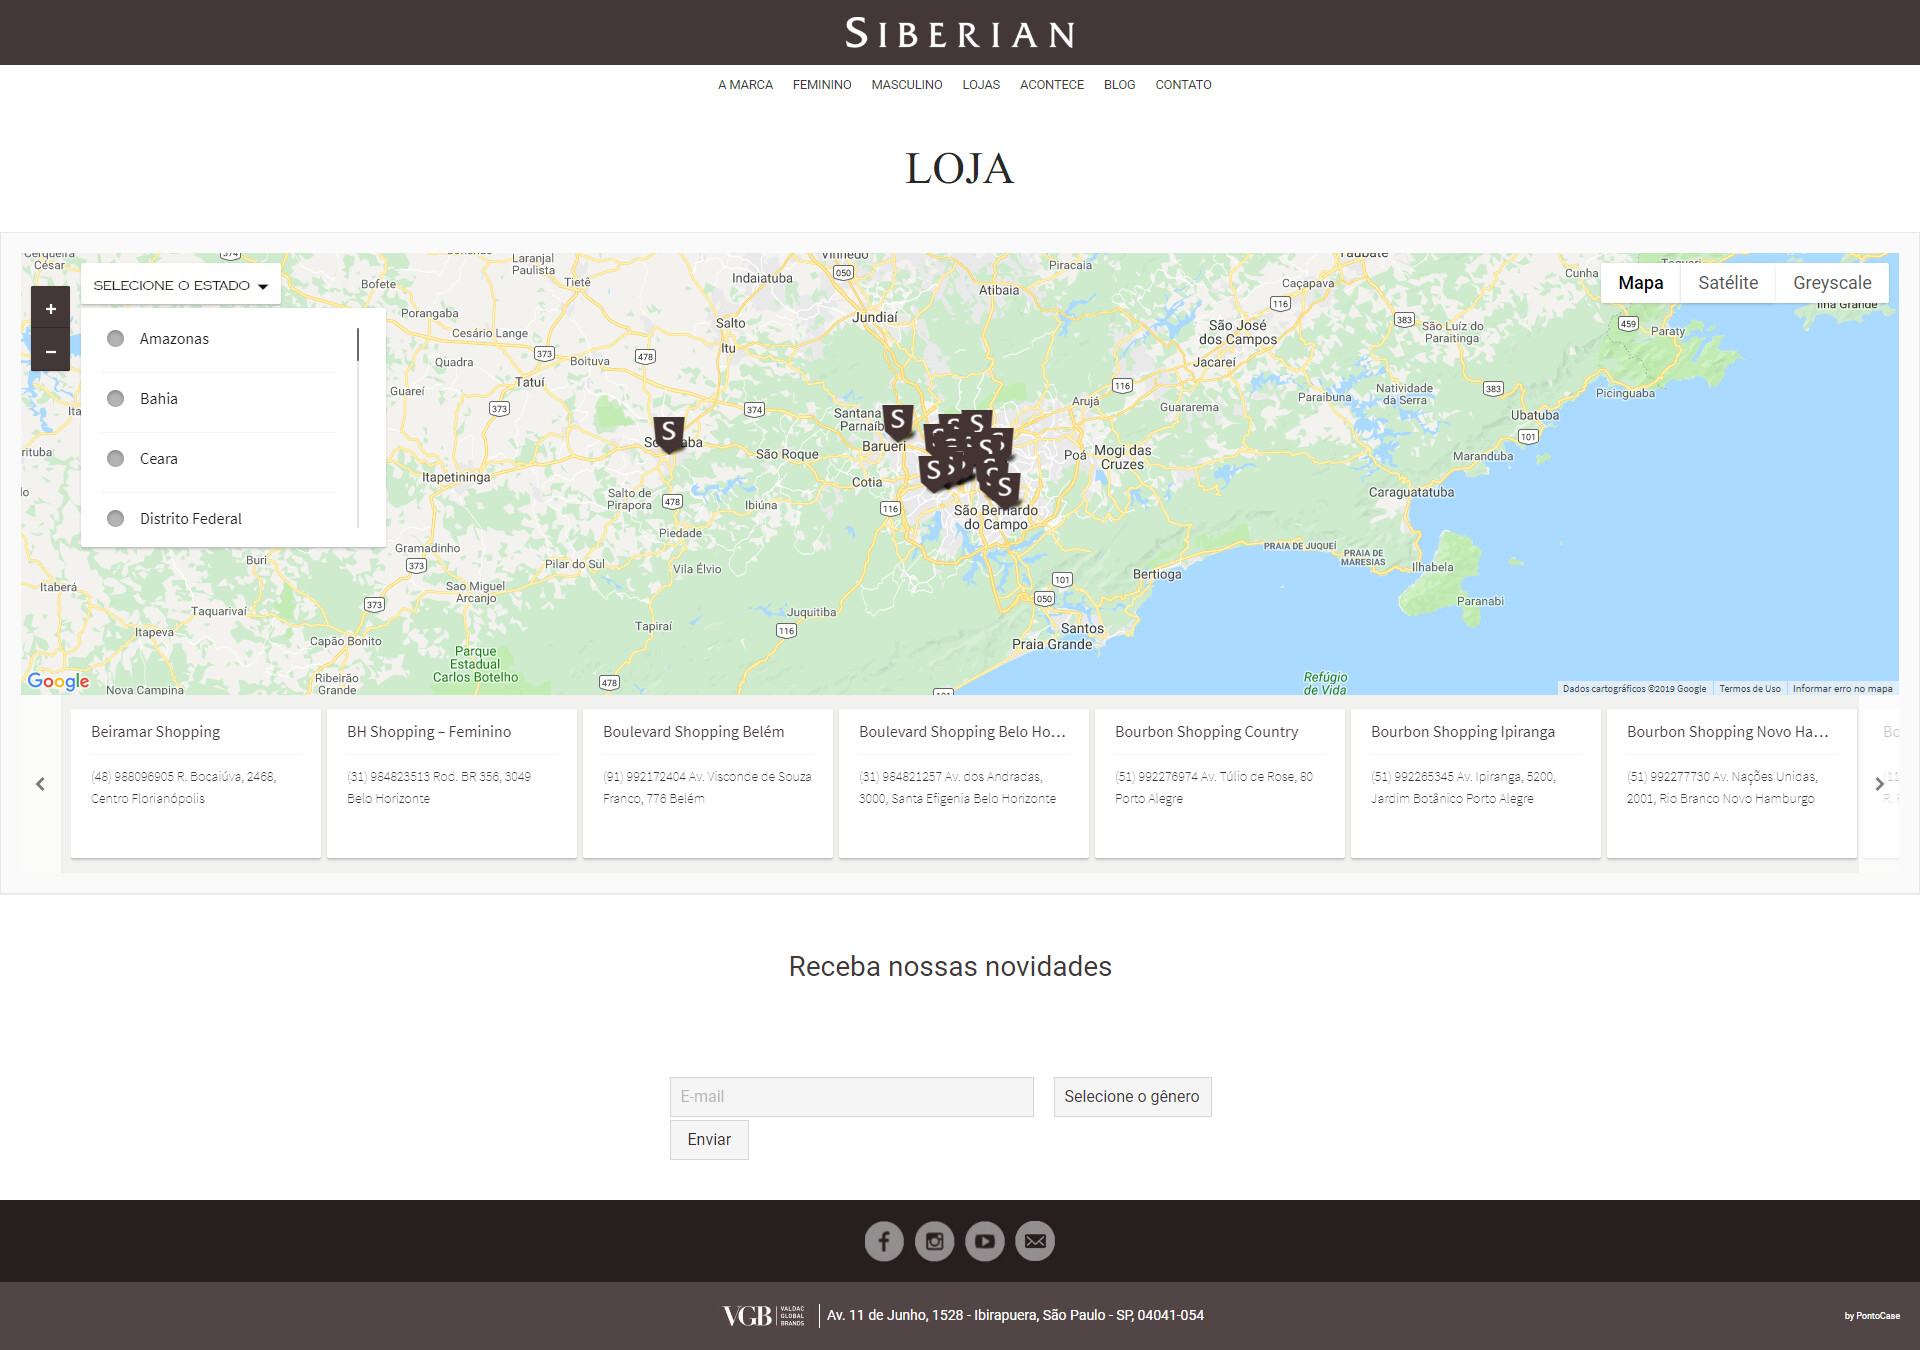Zoom in the map with the plus button
Screen dimensions: 1920x1350
point(50,309)
